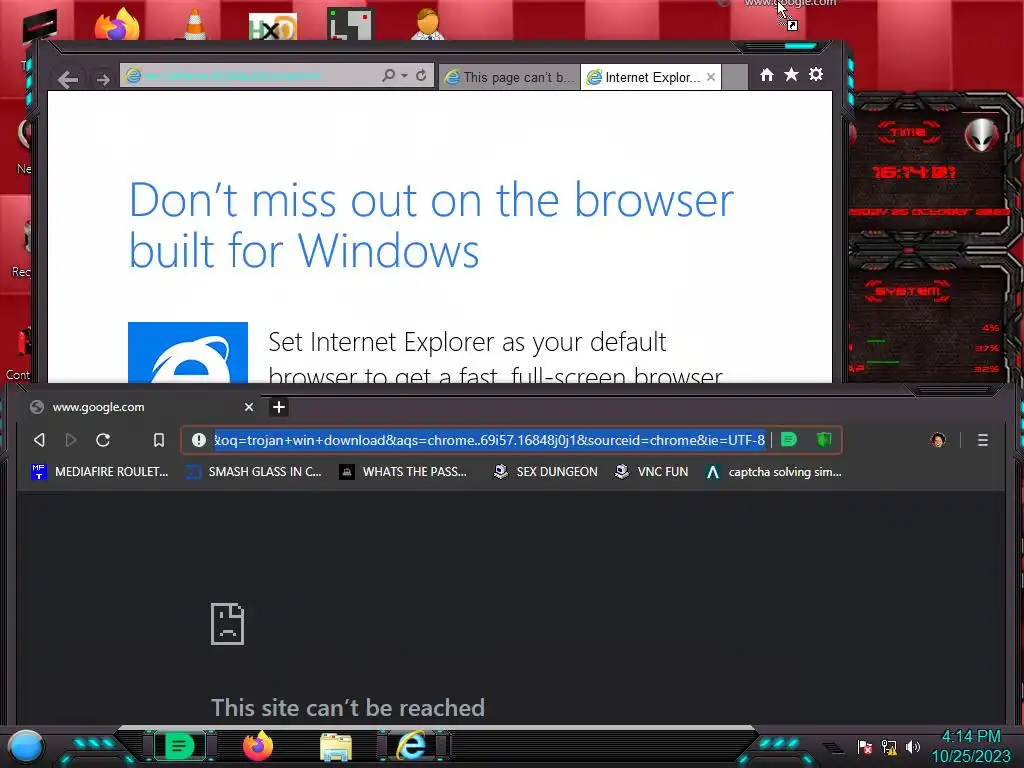Go to IE home page icon
This screenshot has height=768, width=1024.
coord(767,74)
